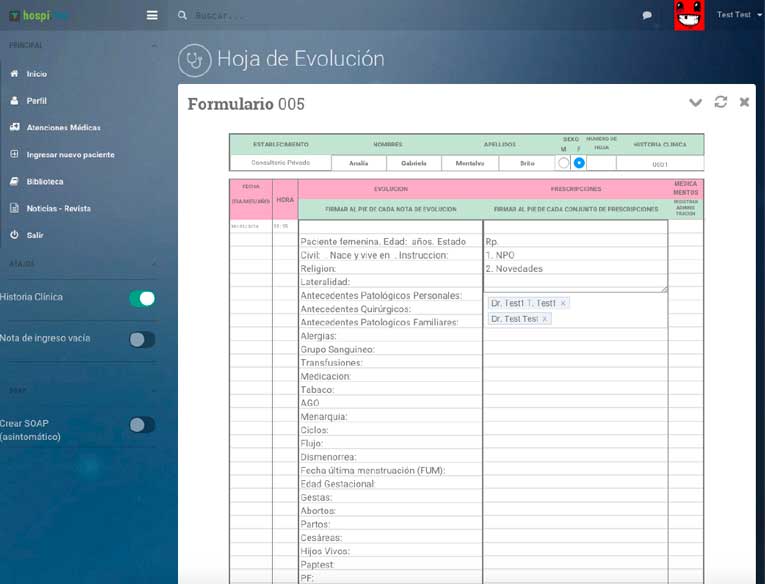Select the M sex radio button
Screen dimensions: 765x584
pyautogui.click(x=564, y=163)
